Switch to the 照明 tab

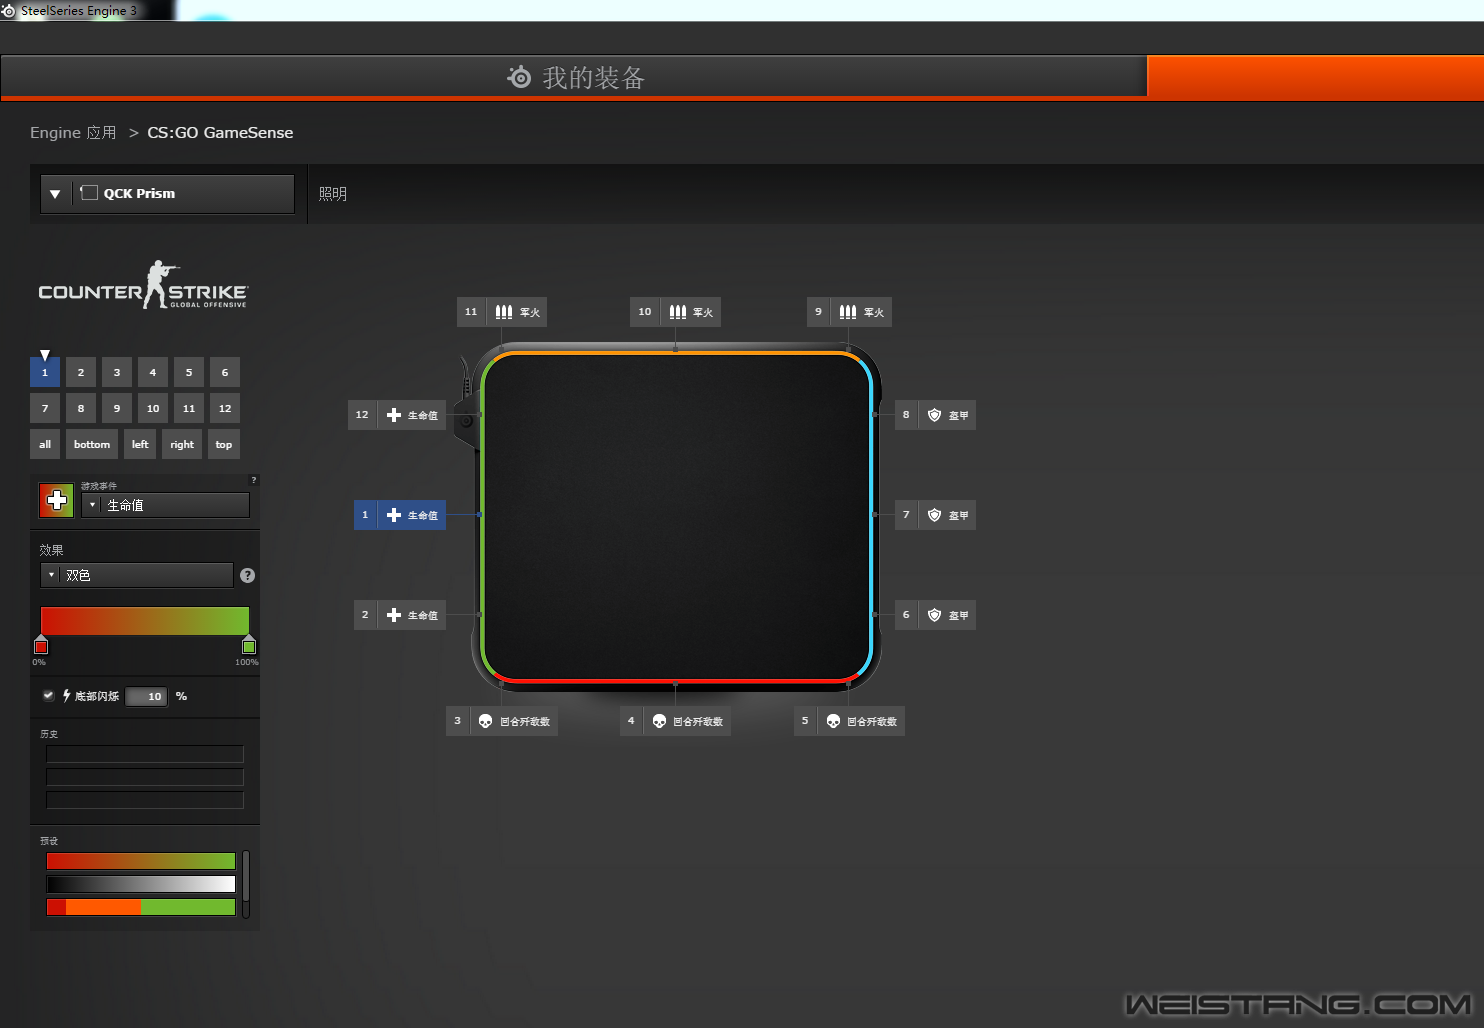[x=333, y=194]
